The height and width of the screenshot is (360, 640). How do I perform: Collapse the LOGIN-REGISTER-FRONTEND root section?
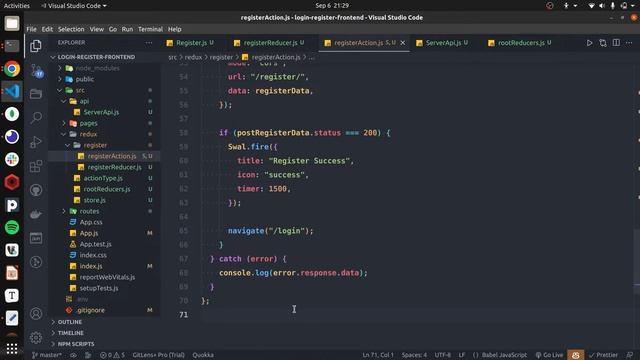(96, 57)
